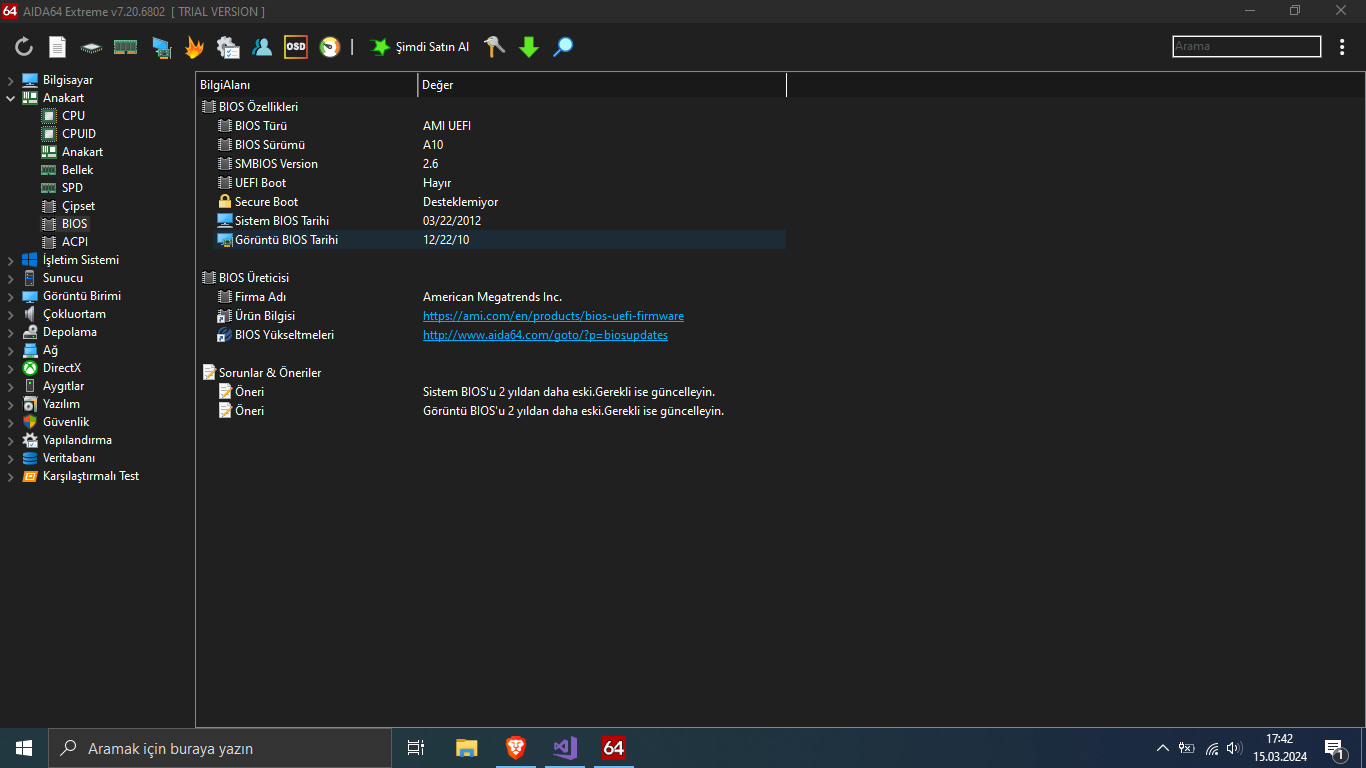Open the aida64.com biosupdates link
Screen dimensions: 1366x768
[545, 335]
